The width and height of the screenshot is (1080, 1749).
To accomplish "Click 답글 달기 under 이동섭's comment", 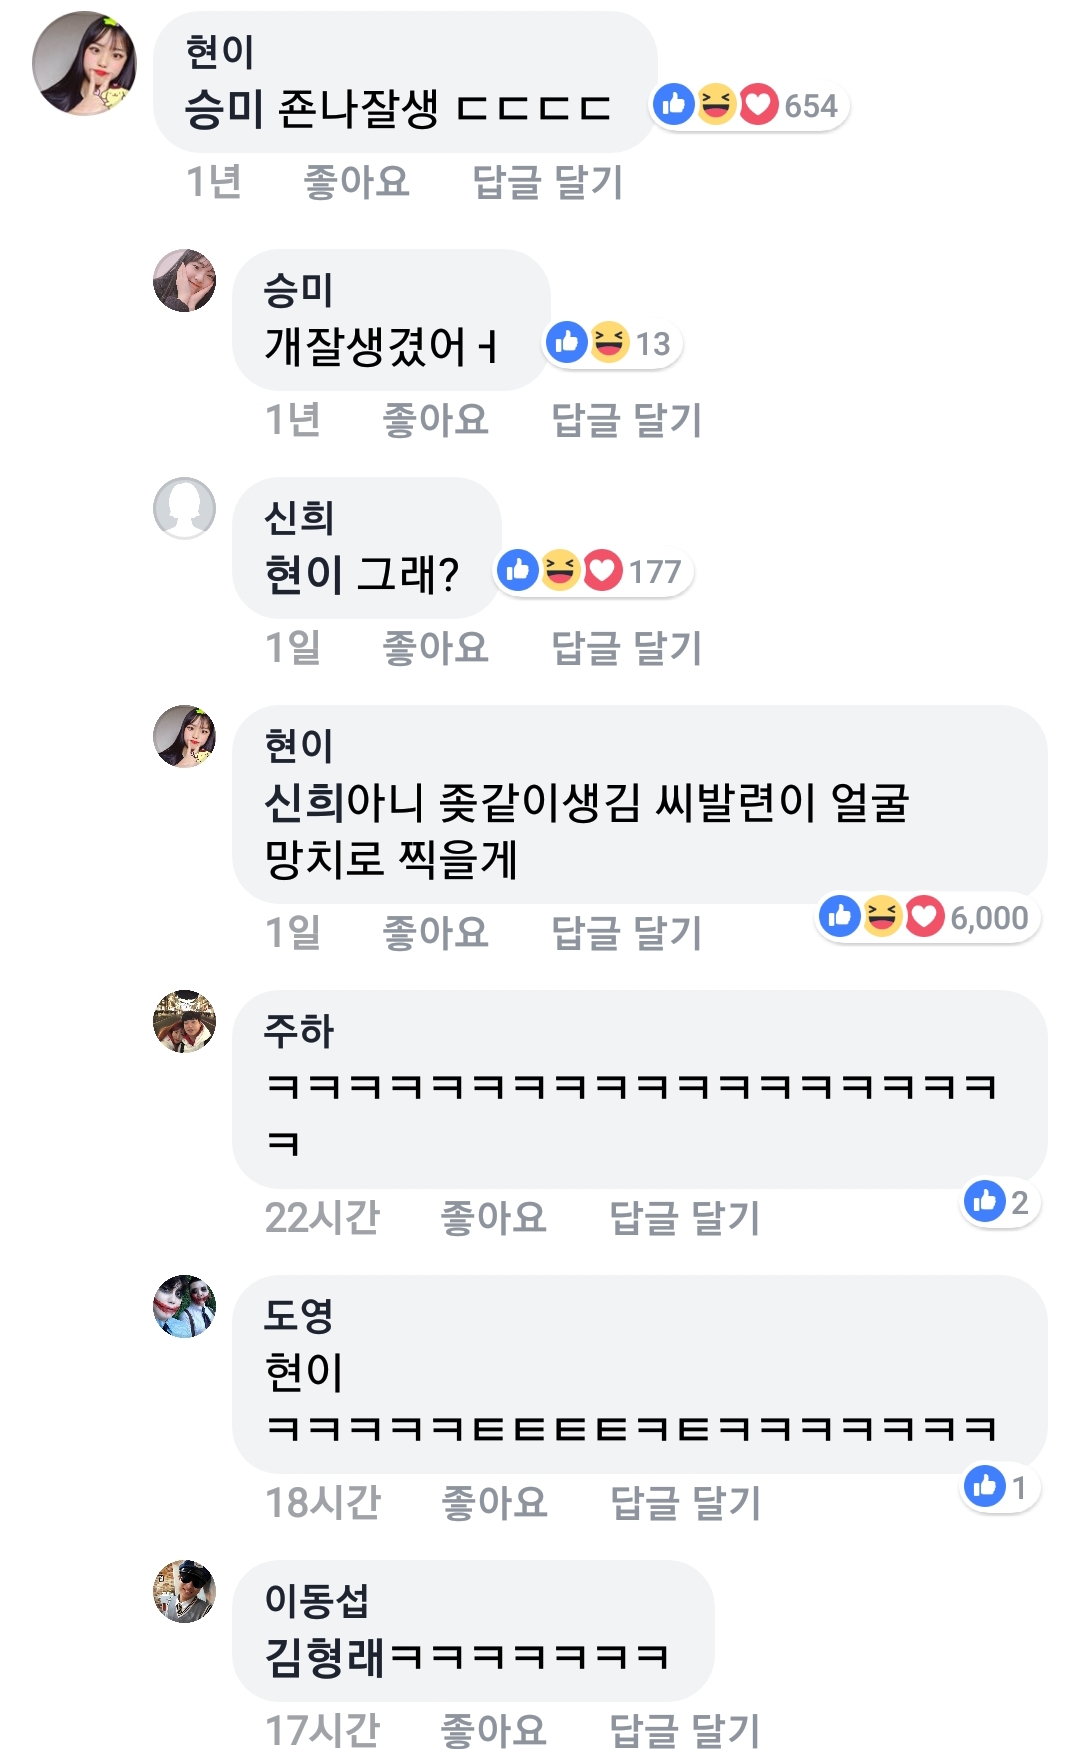I will point(685,1730).
